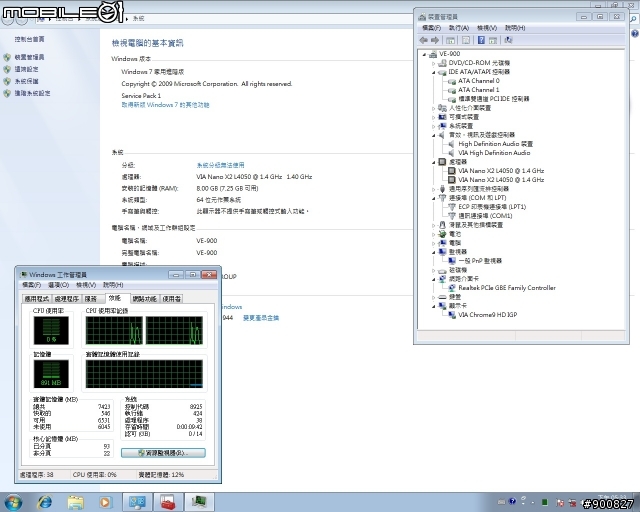
Task: Select ATA Channel 1 device
Action: pos(478,90)
